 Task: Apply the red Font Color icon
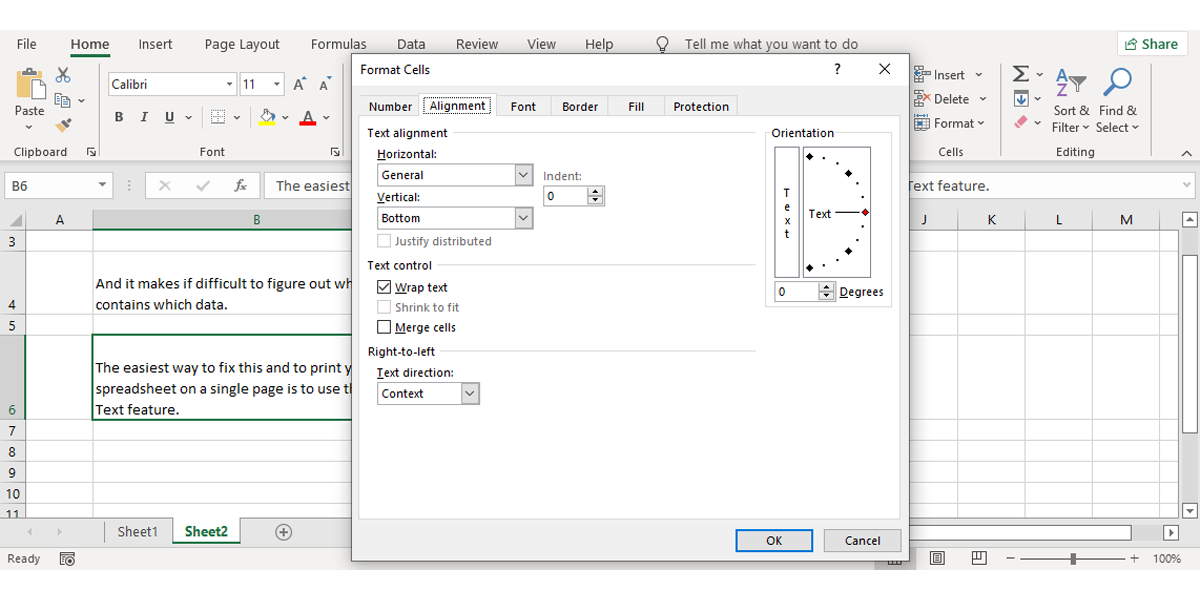(308, 117)
